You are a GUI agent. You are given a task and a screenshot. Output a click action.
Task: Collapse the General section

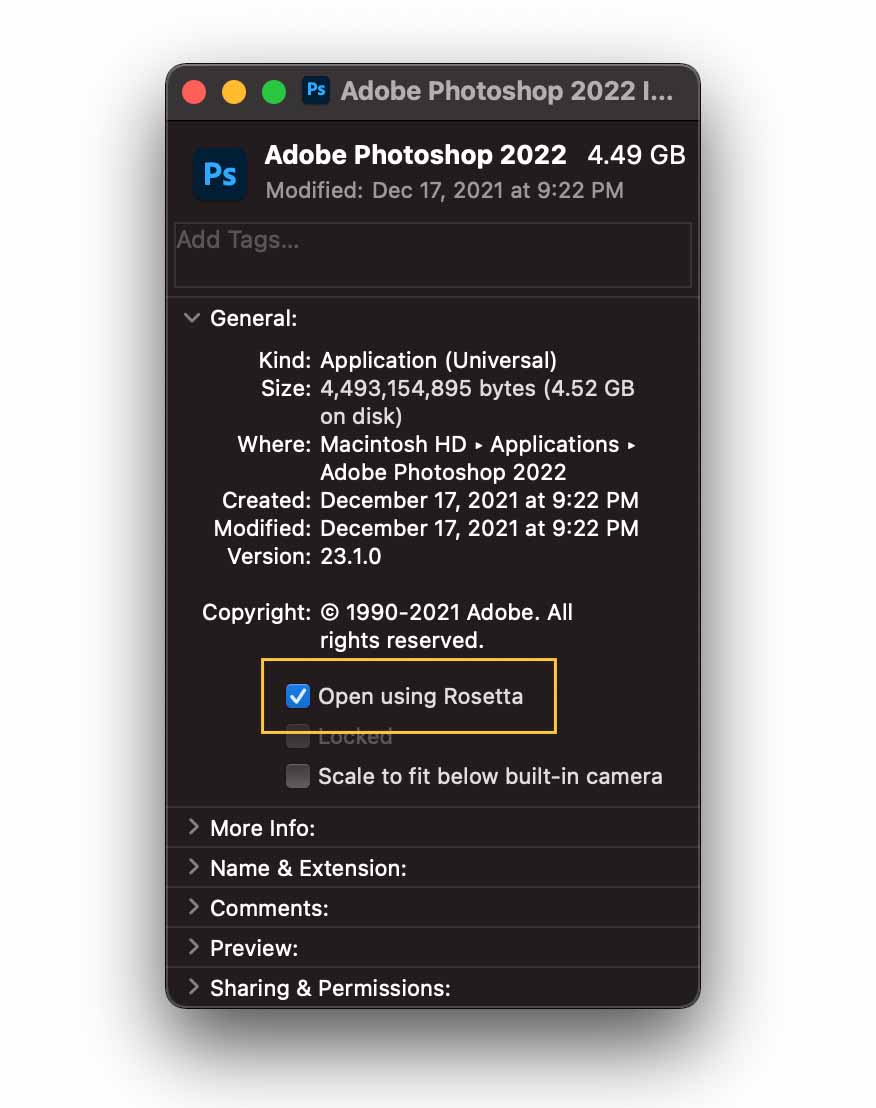[x=191, y=318]
